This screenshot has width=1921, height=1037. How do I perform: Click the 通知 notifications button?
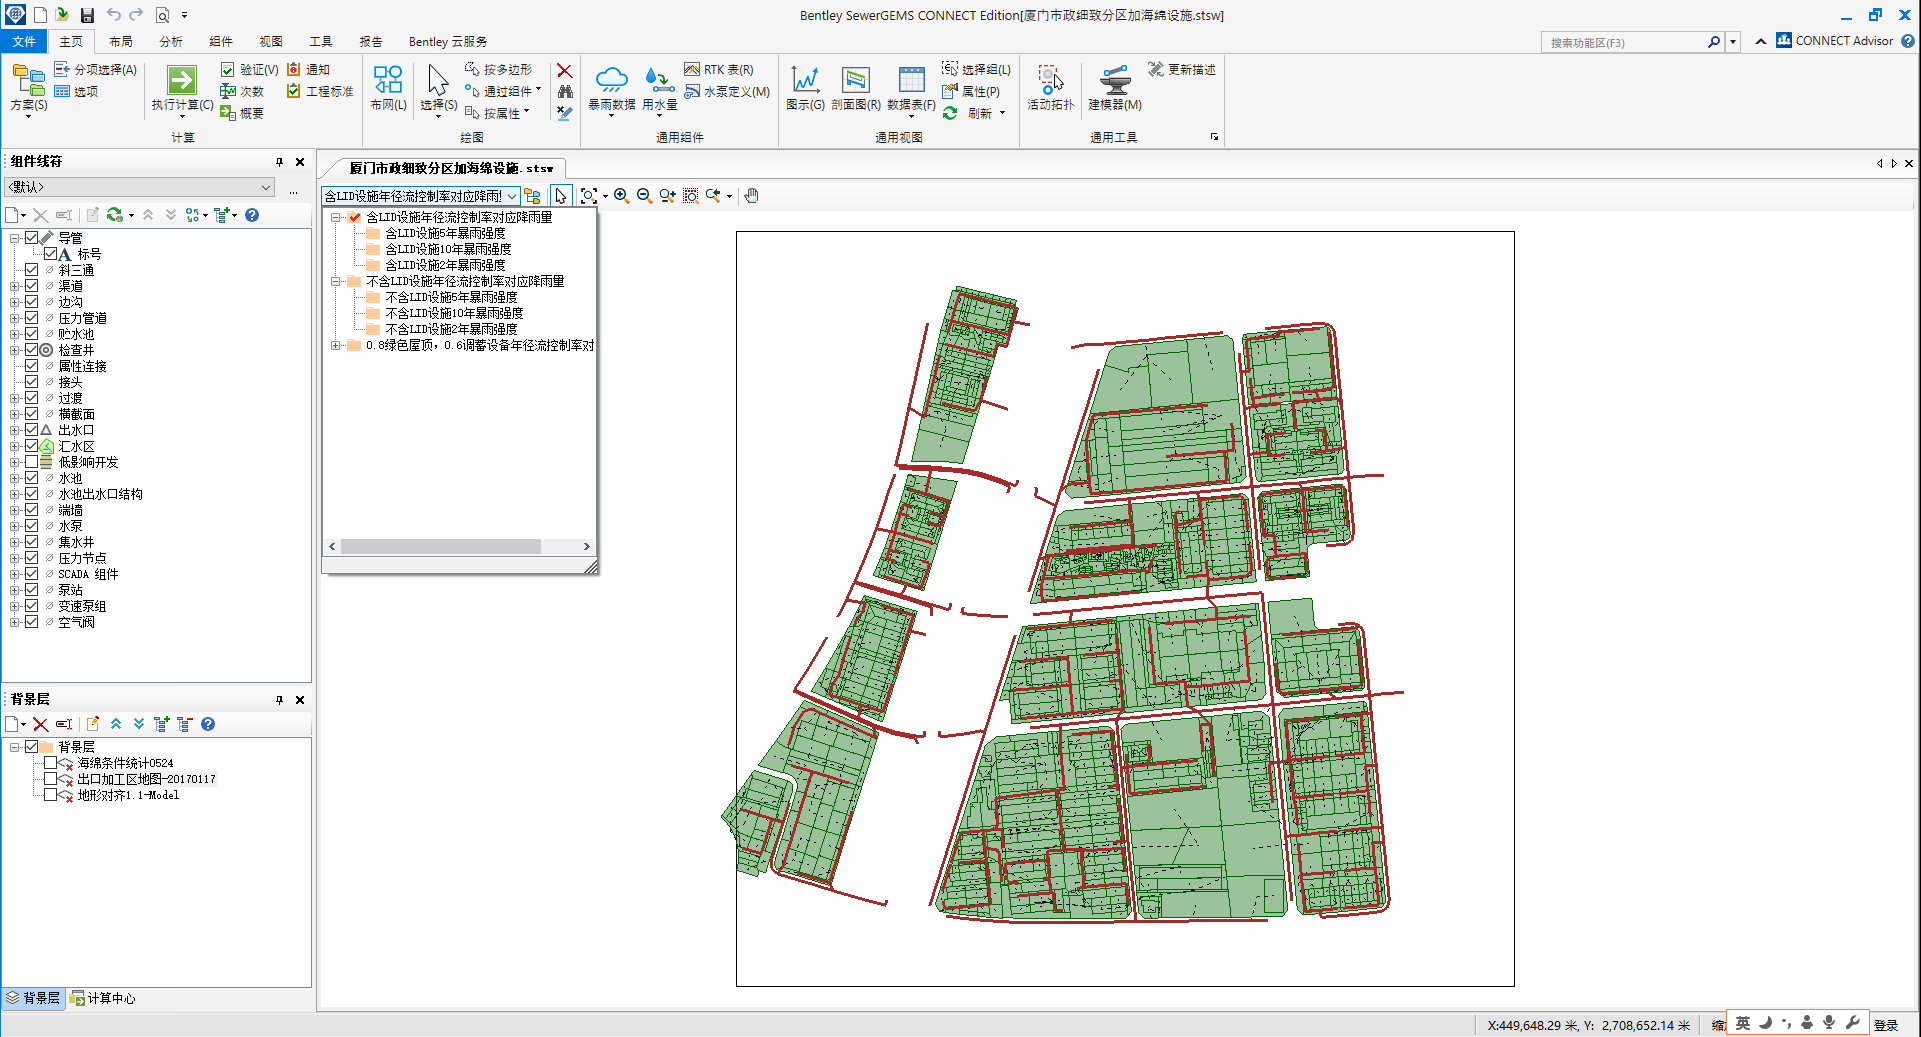(x=308, y=70)
